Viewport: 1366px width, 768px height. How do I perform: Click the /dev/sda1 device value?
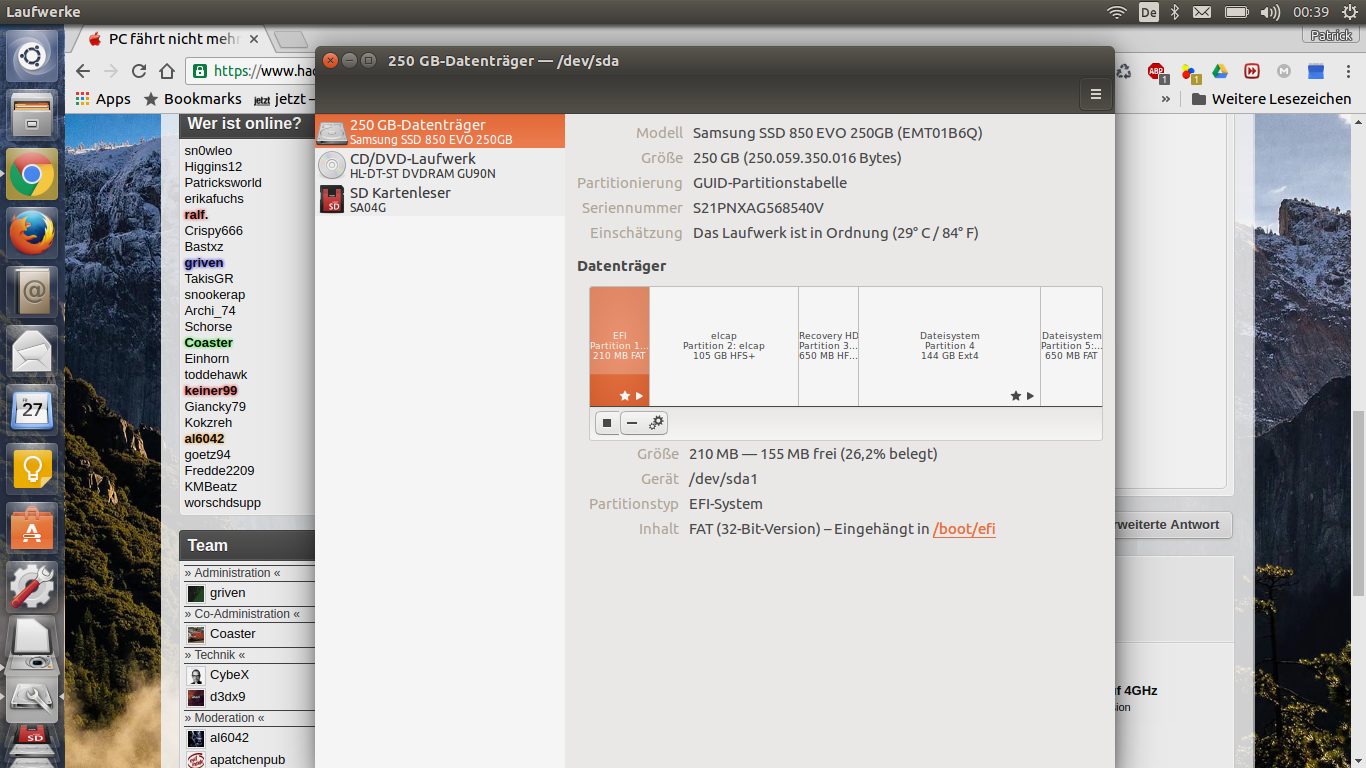coord(723,479)
